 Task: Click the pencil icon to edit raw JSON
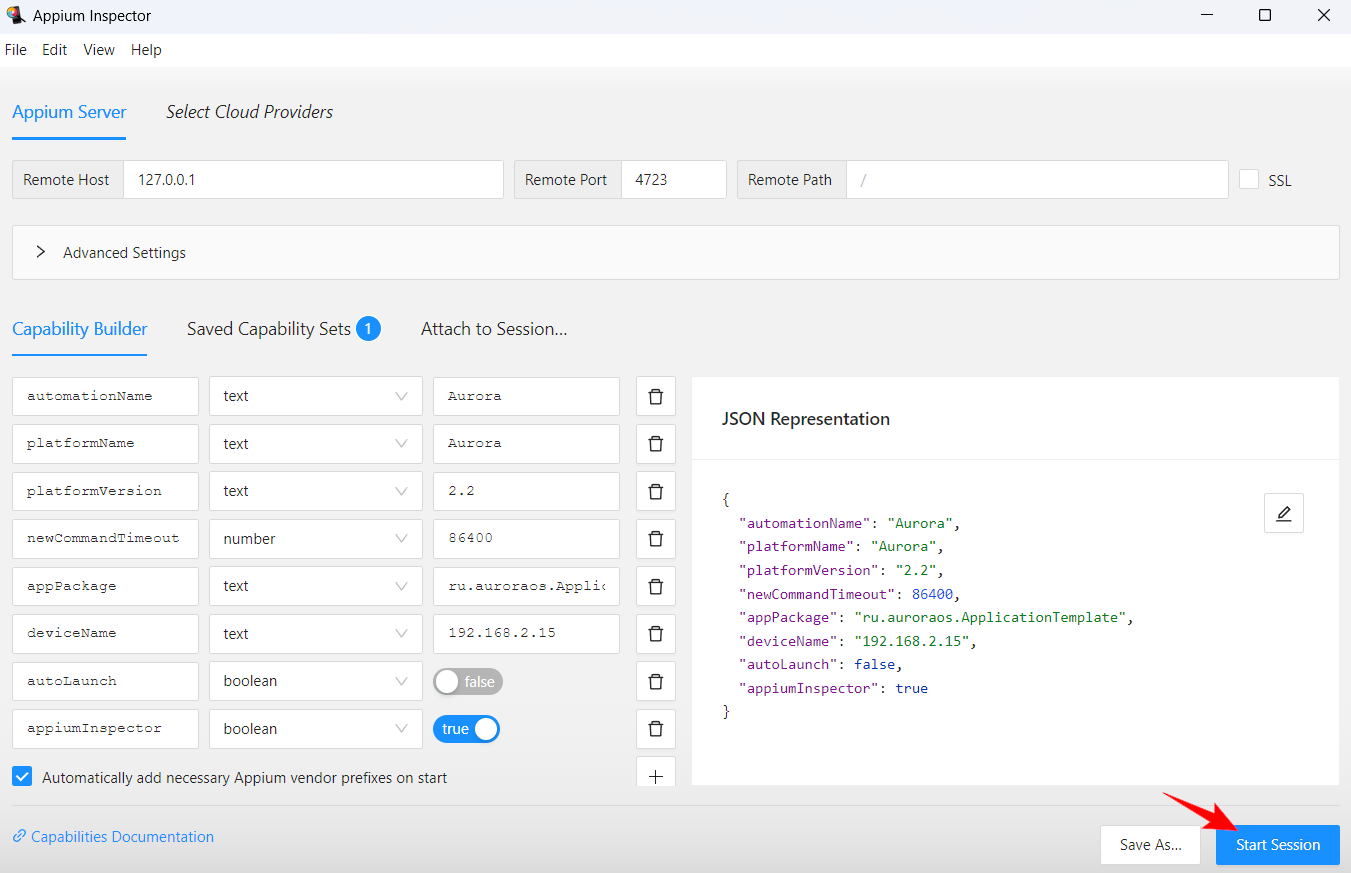coord(1283,513)
